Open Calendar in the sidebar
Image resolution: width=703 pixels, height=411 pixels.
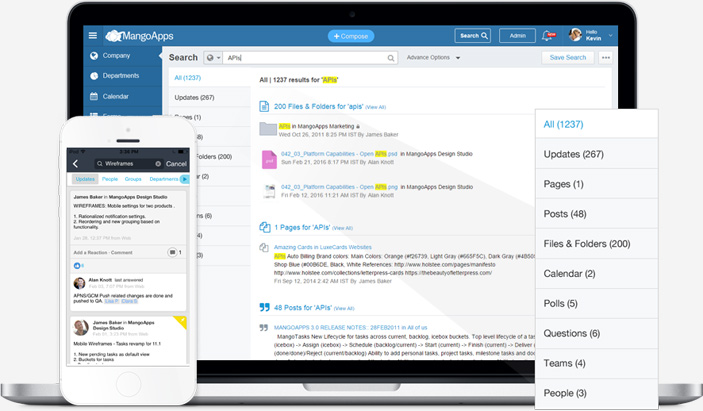click(x=115, y=96)
